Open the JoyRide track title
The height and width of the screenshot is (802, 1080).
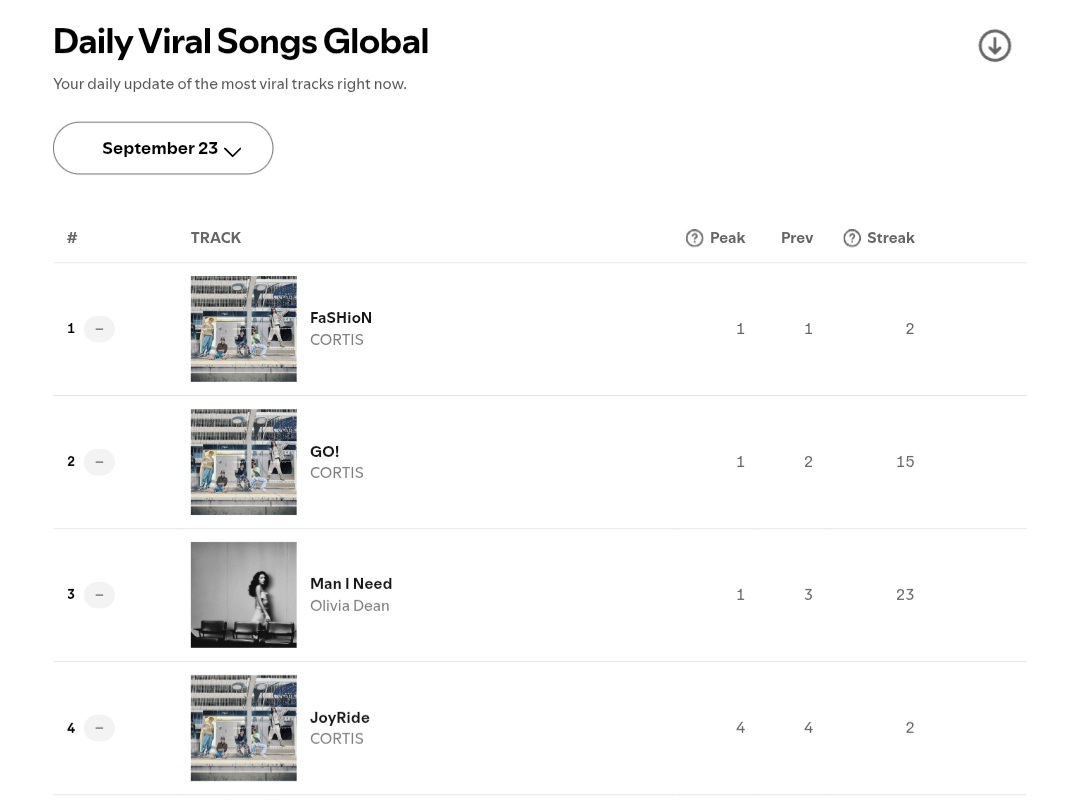[x=340, y=717]
